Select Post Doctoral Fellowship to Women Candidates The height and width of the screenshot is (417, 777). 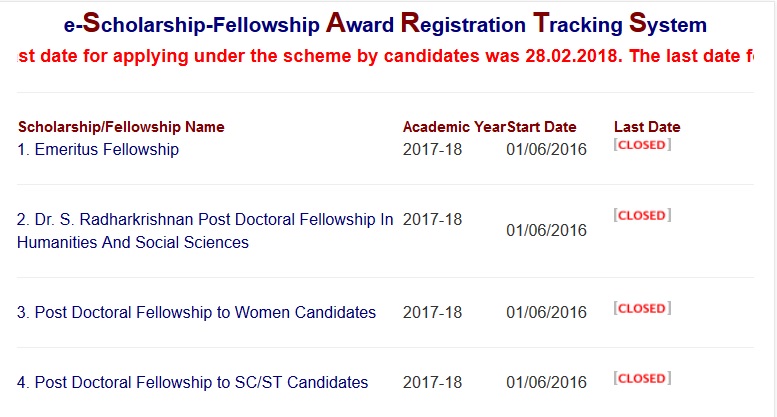pyautogui.click(x=196, y=313)
